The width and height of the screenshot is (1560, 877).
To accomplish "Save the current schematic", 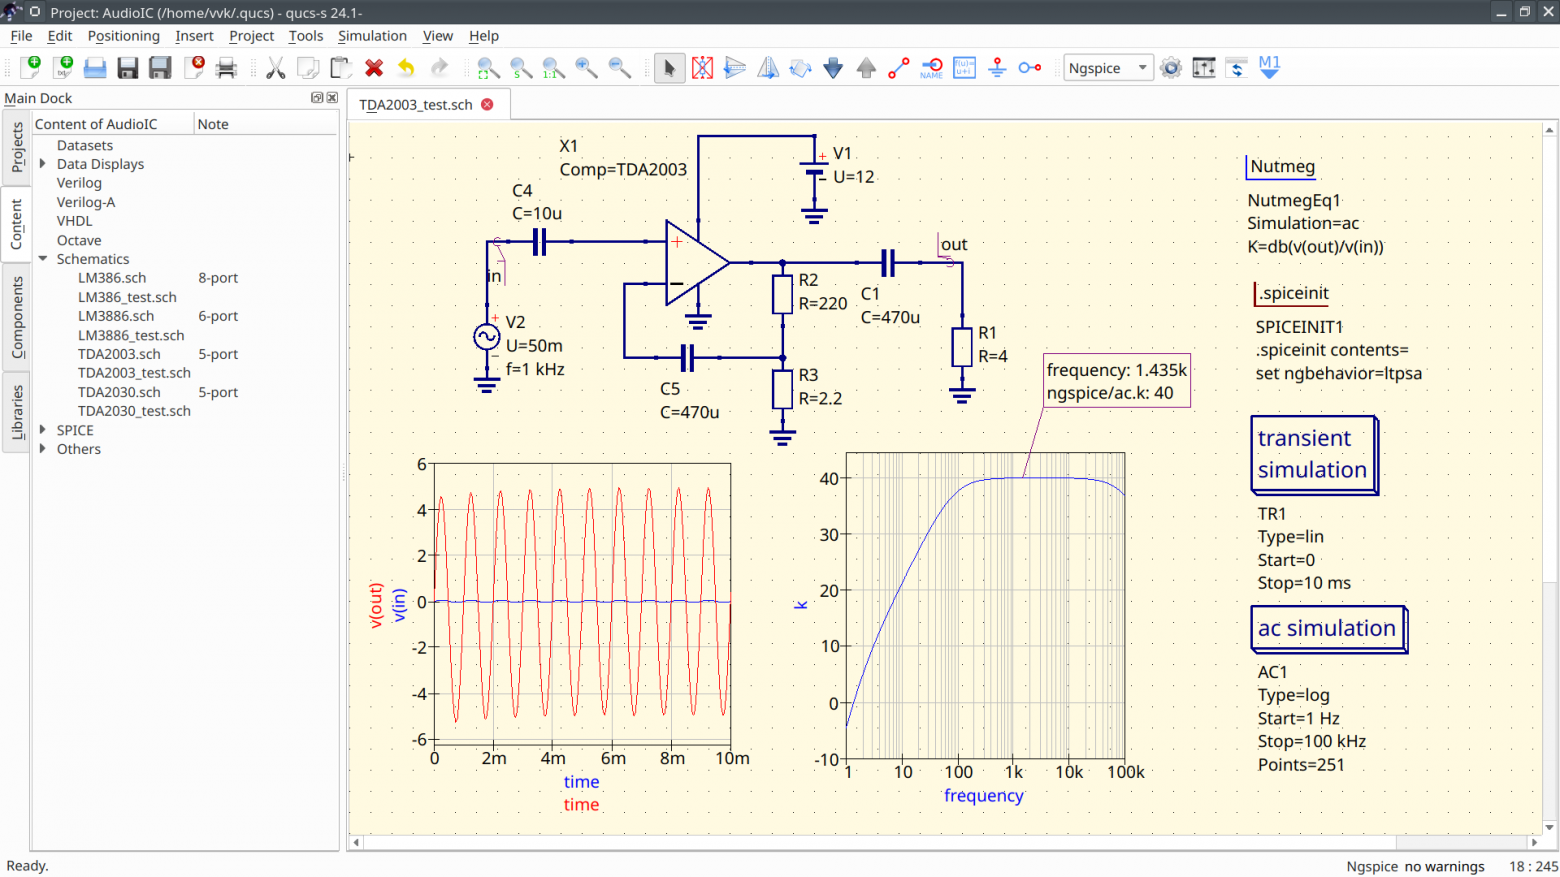I will coord(128,68).
